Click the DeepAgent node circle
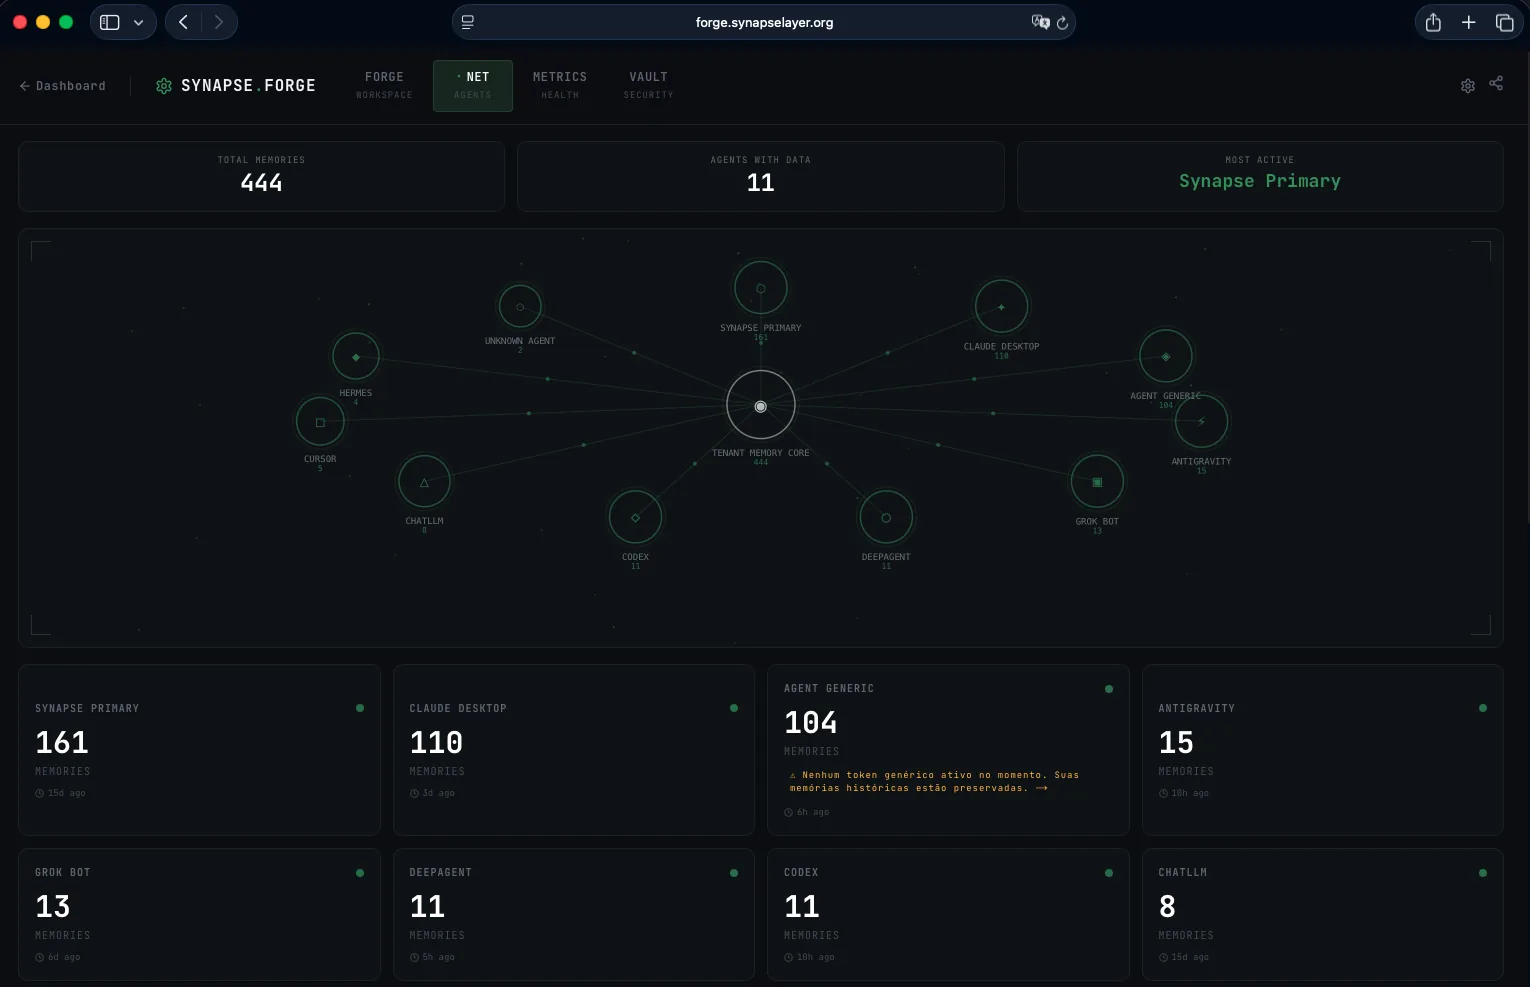This screenshot has height=987, width=1530. click(x=886, y=517)
